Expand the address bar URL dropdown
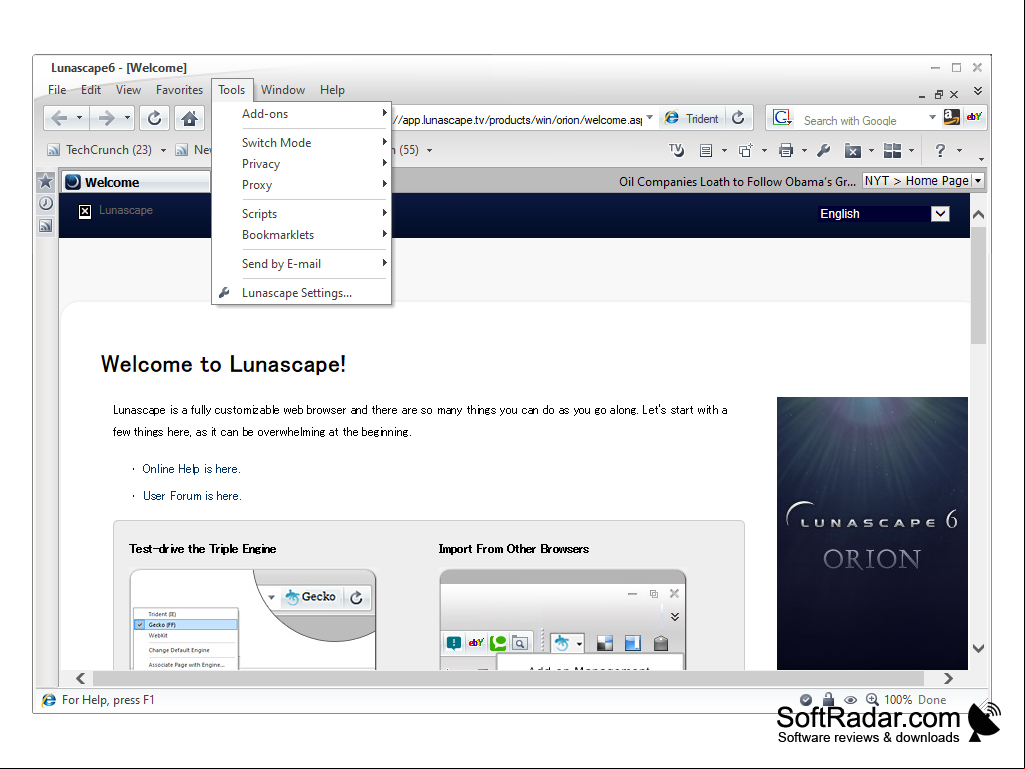This screenshot has height=769, width=1025. click(649, 117)
